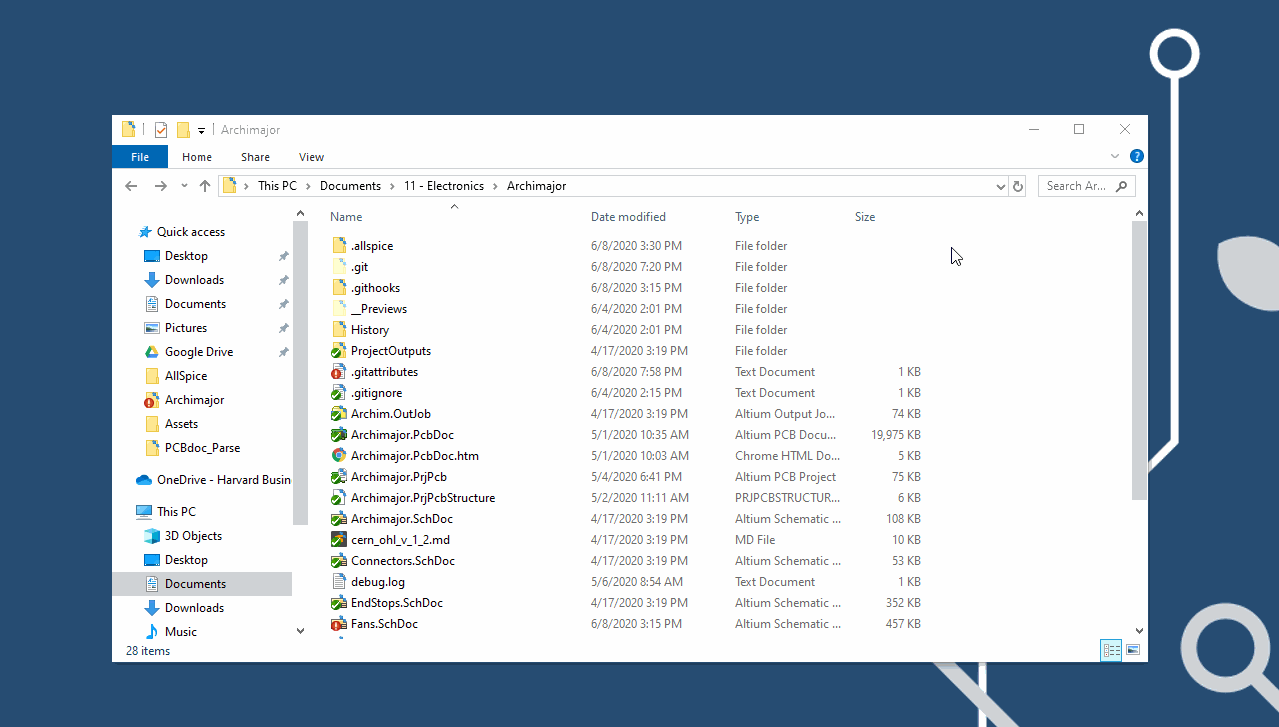Click the file list vertical scrollbar
Screen dimensions: 1279x727
[x=1140, y=360]
